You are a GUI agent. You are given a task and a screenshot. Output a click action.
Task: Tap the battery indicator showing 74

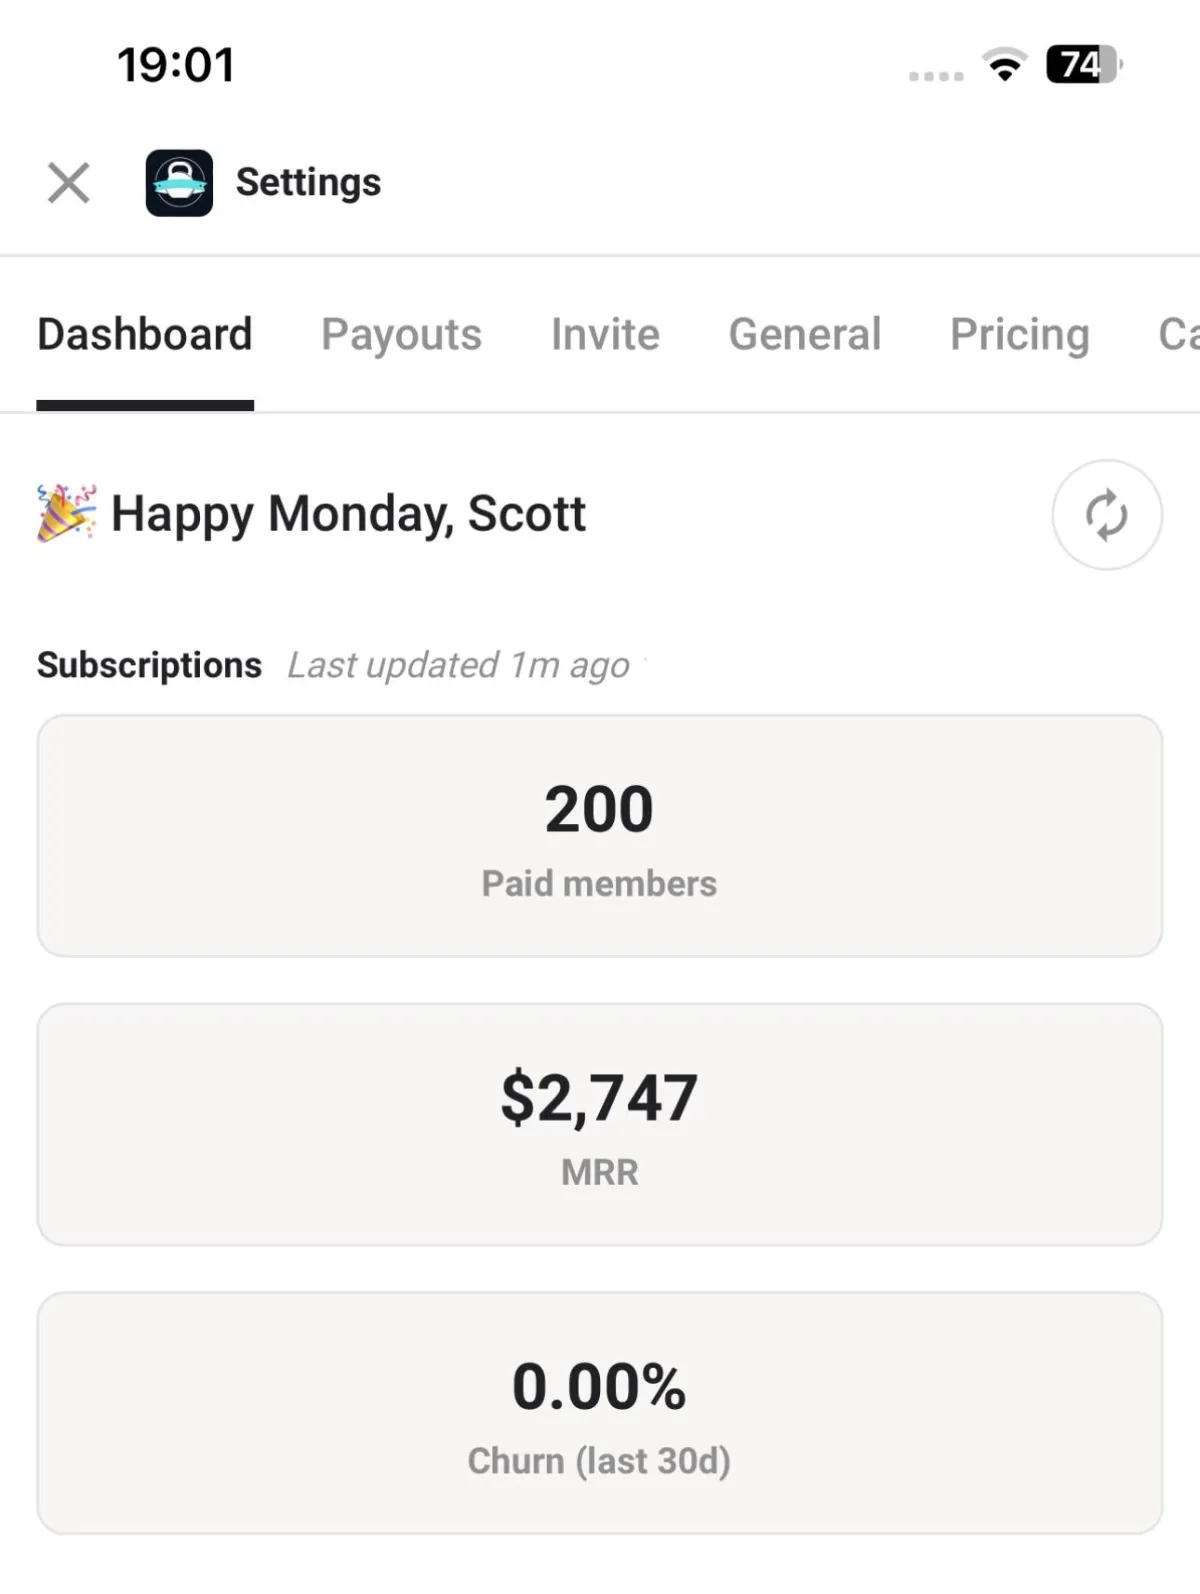tap(1084, 65)
